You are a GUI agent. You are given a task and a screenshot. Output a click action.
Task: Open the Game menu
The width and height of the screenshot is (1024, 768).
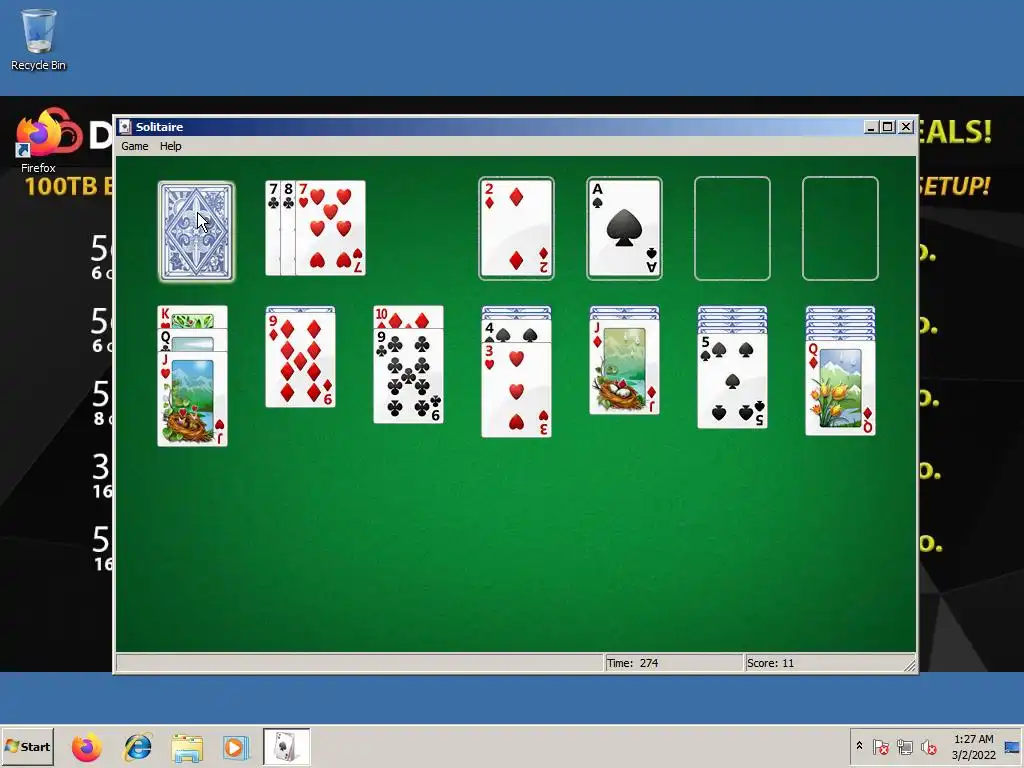point(135,146)
